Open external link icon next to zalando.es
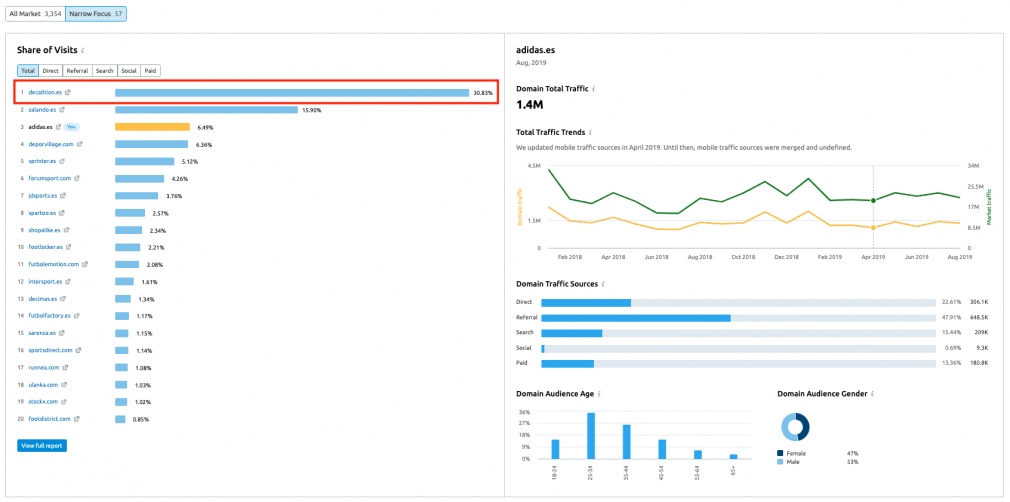The width and height of the screenshot is (1010, 502). tap(62, 110)
